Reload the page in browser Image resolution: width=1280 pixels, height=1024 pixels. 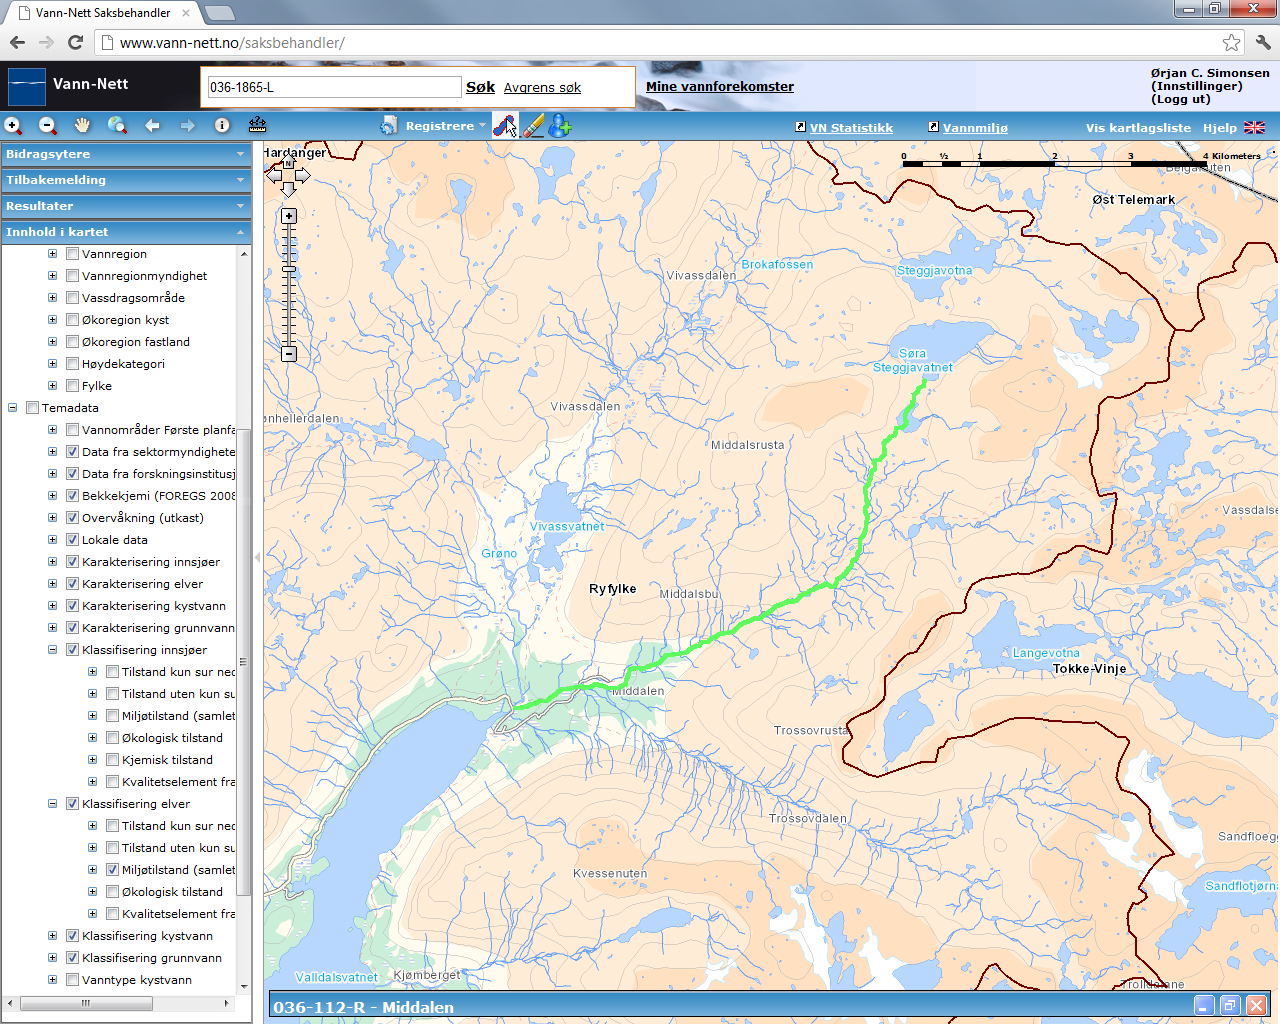75,42
